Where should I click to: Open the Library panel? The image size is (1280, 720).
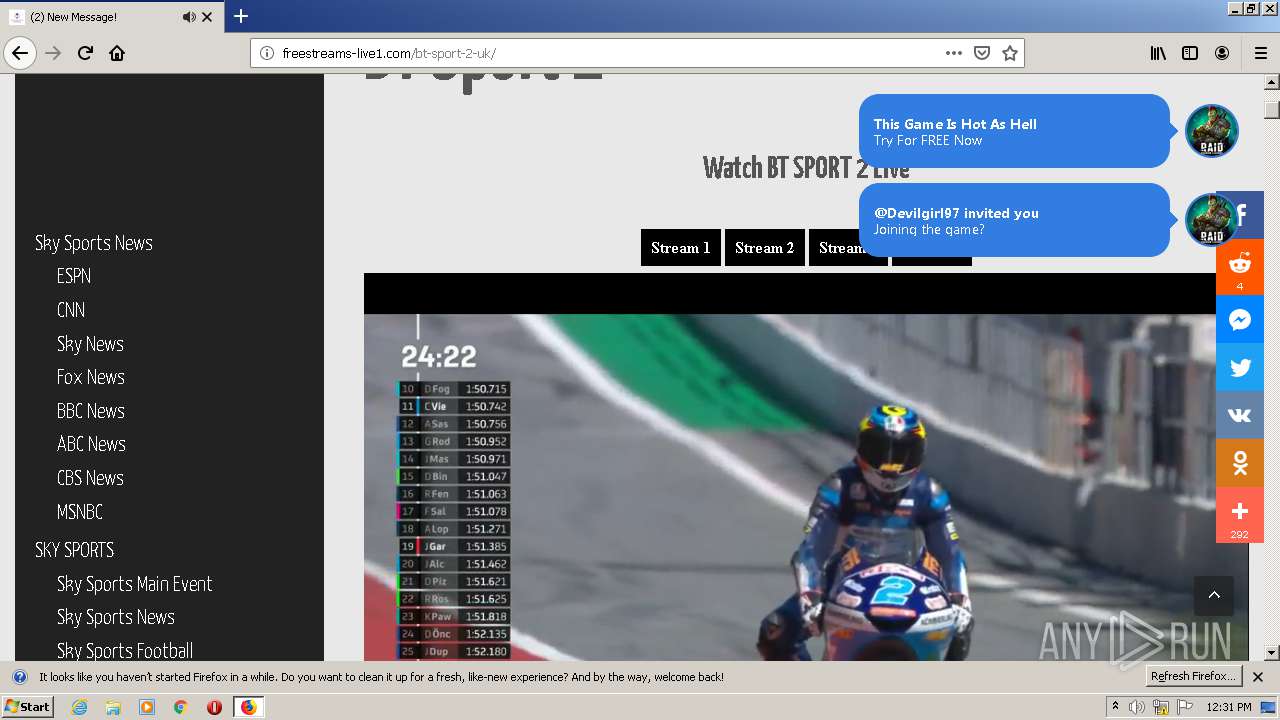[x=1158, y=53]
